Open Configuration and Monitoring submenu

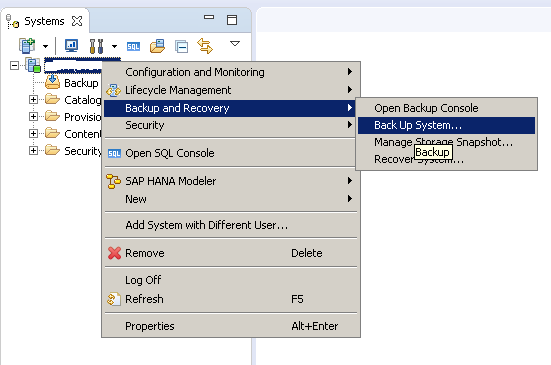click(x=231, y=72)
